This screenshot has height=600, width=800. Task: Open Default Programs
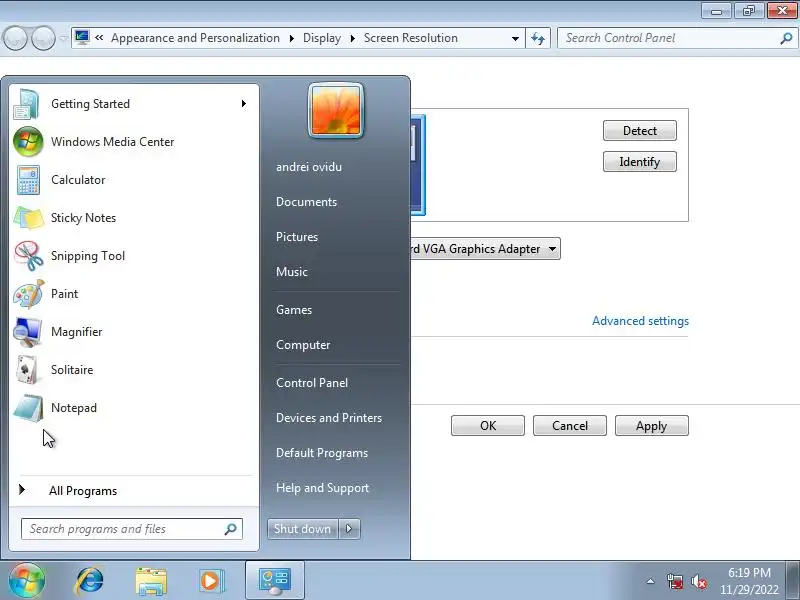coord(321,453)
